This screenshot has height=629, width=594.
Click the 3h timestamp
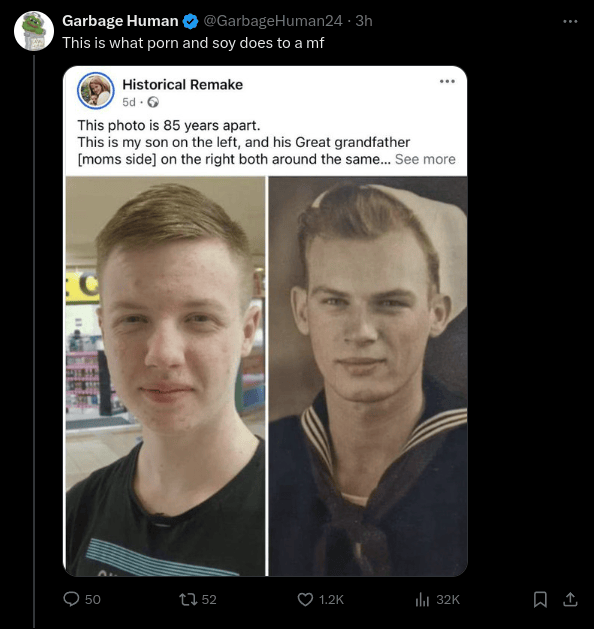364,21
